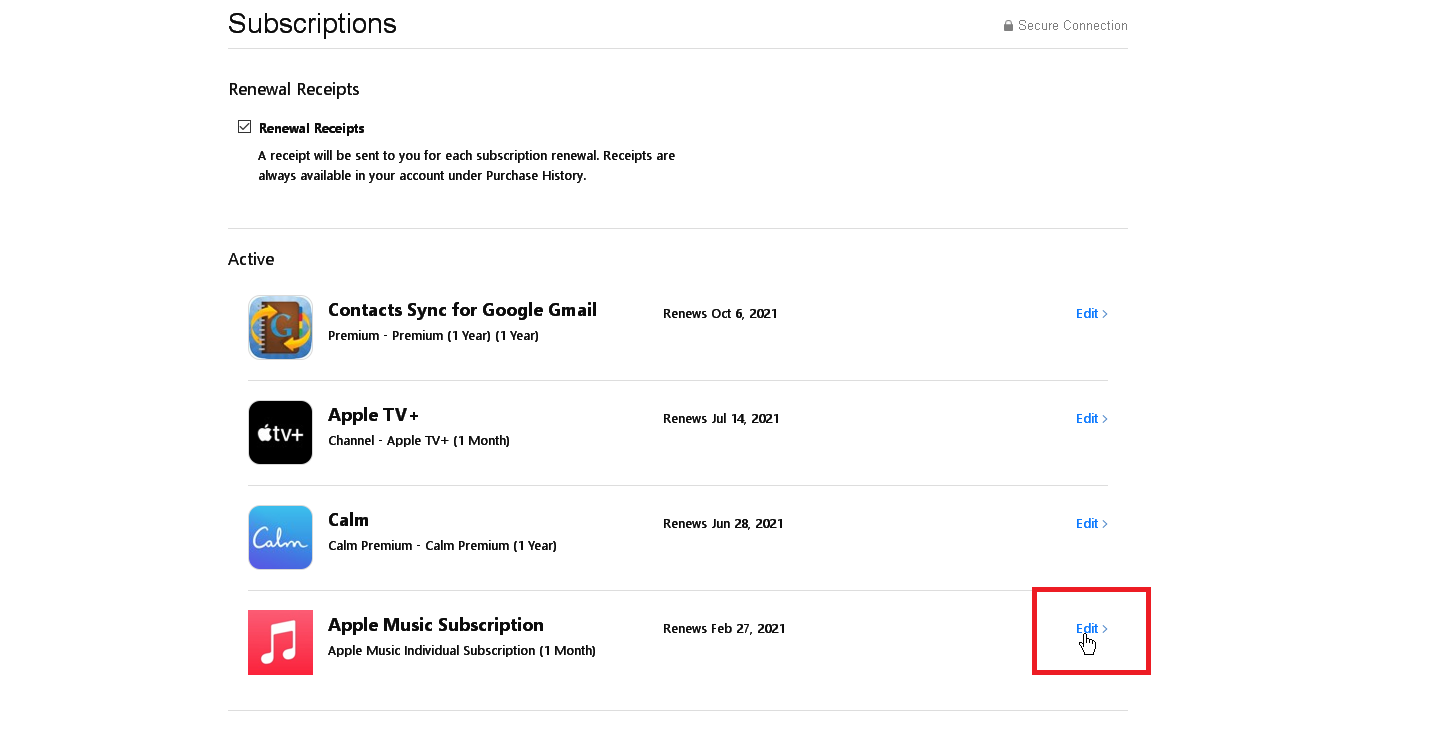1441x737 pixels.
Task: Click the Calm app icon
Action: point(280,537)
